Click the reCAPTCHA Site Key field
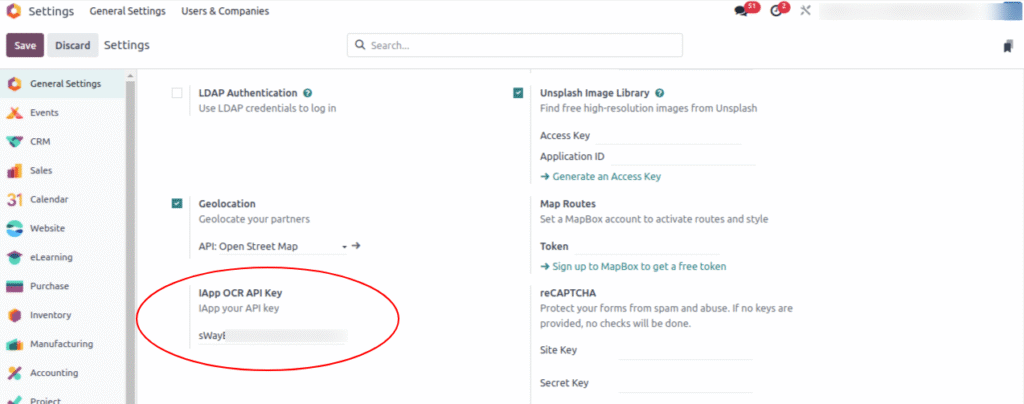The image size is (1024, 404). [685, 351]
